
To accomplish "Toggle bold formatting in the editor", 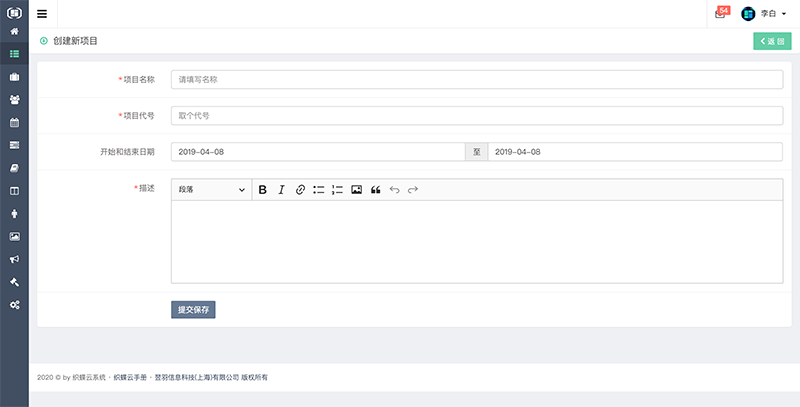I will coord(263,190).
